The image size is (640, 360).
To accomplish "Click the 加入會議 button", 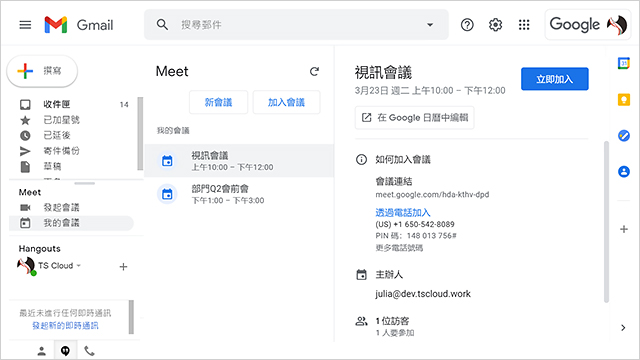I will 287,102.
